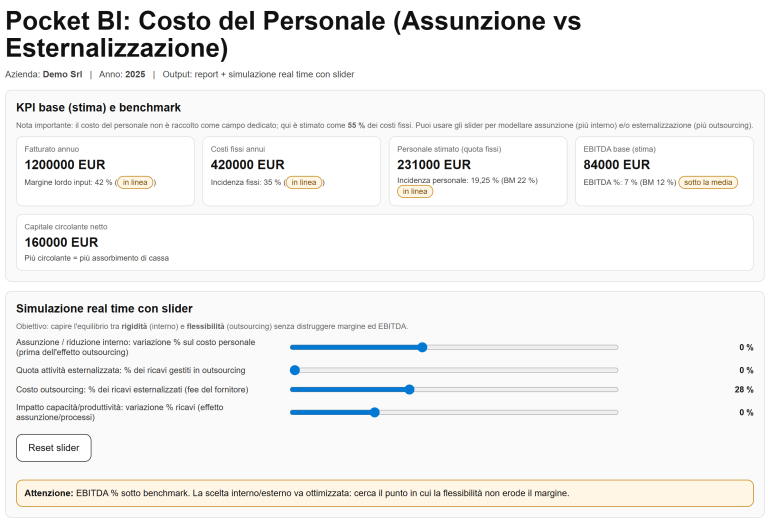
Task: Click the Impatto capacità/produttività slider handle
Action: (374, 412)
